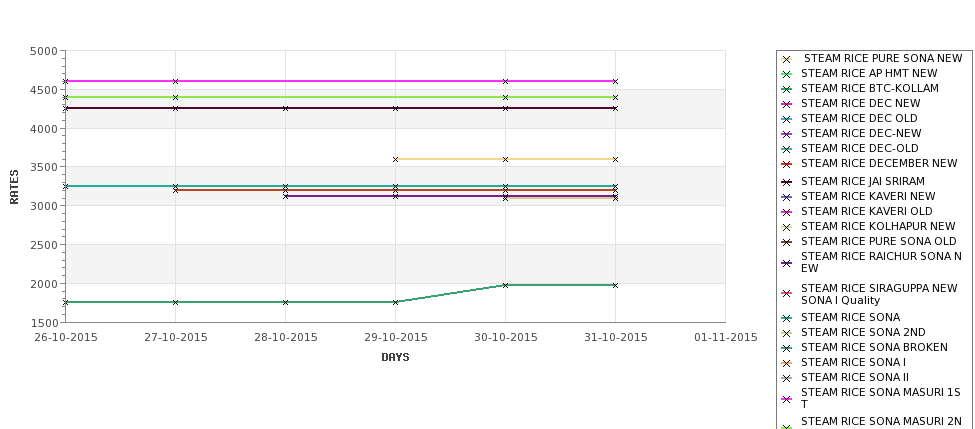
Task: Select the STEAM RICE RAICHUR SONA NEW legend label
Action: pyautogui.click(x=881, y=262)
